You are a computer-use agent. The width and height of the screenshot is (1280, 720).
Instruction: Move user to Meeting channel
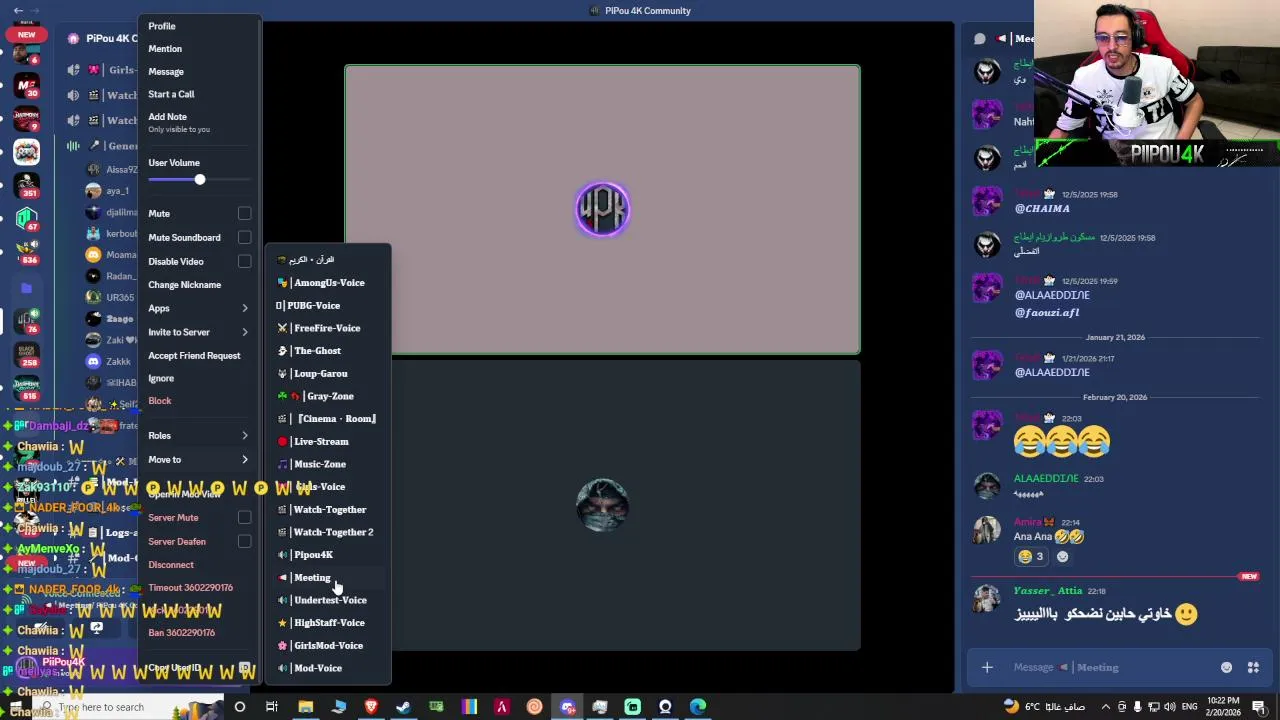click(x=327, y=578)
